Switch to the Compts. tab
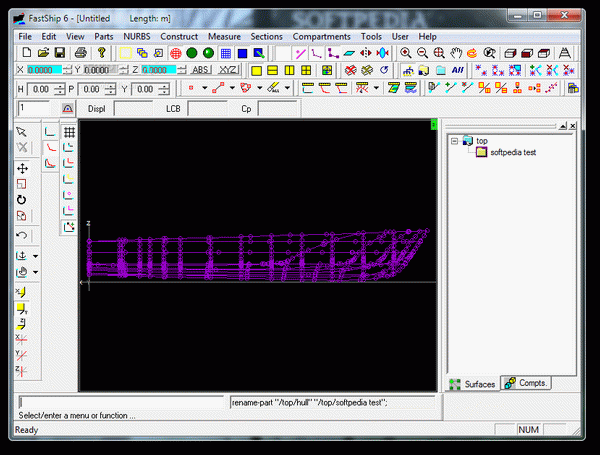600x455 pixels. [x=526, y=383]
